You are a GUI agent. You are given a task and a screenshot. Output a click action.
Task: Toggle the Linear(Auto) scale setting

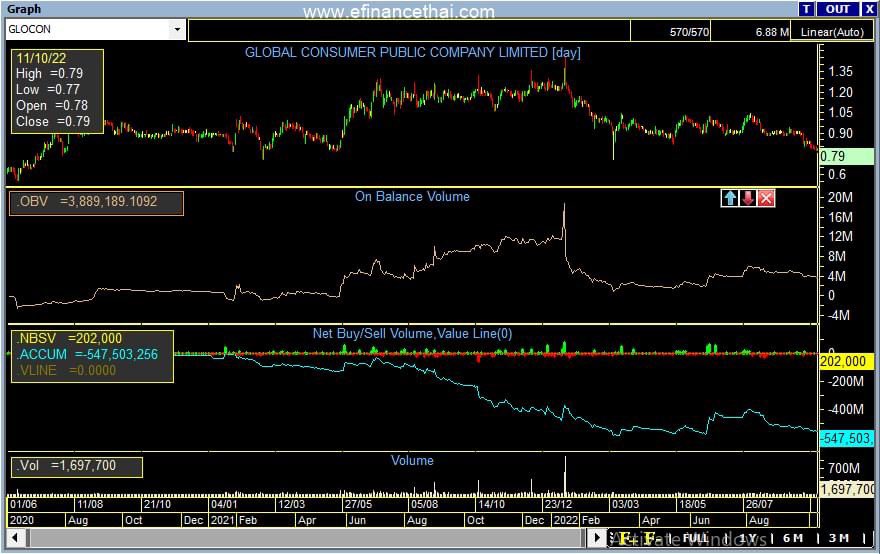click(x=832, y=32)
